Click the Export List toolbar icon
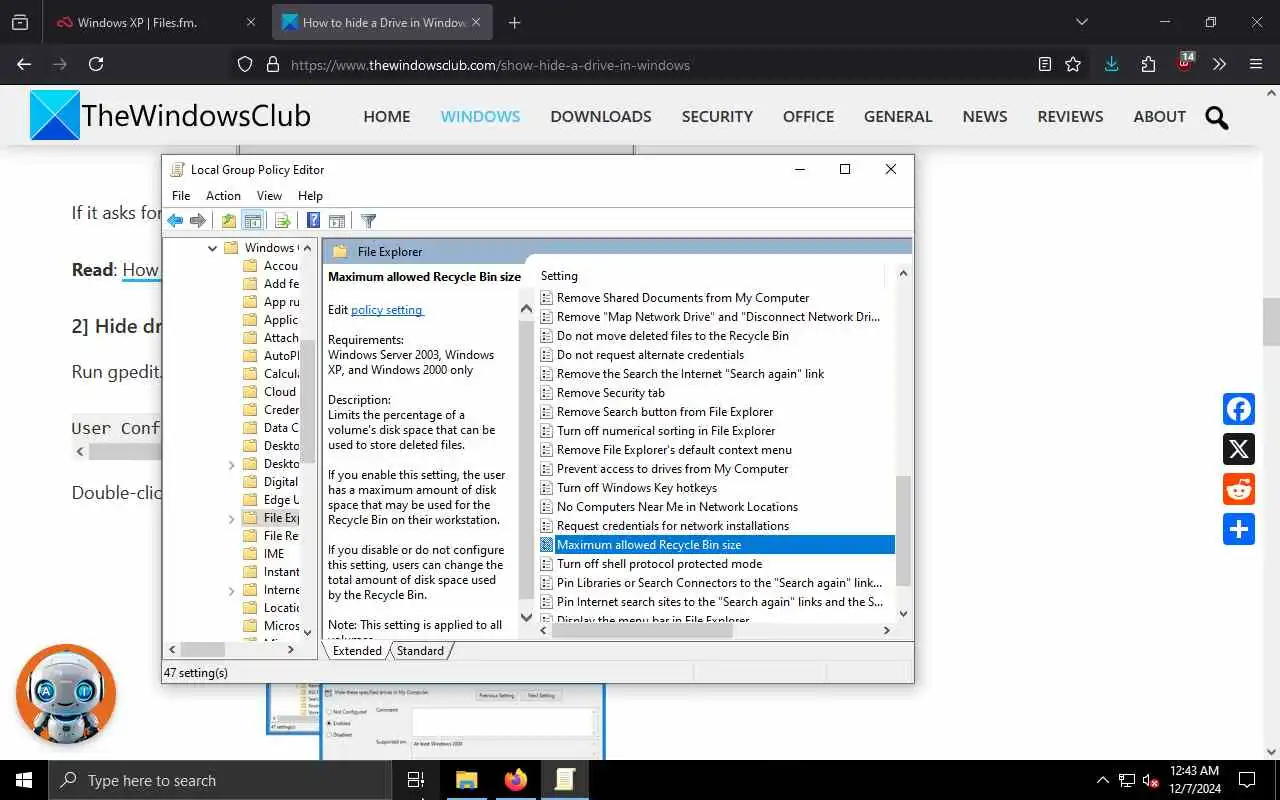 click(282, 221)
